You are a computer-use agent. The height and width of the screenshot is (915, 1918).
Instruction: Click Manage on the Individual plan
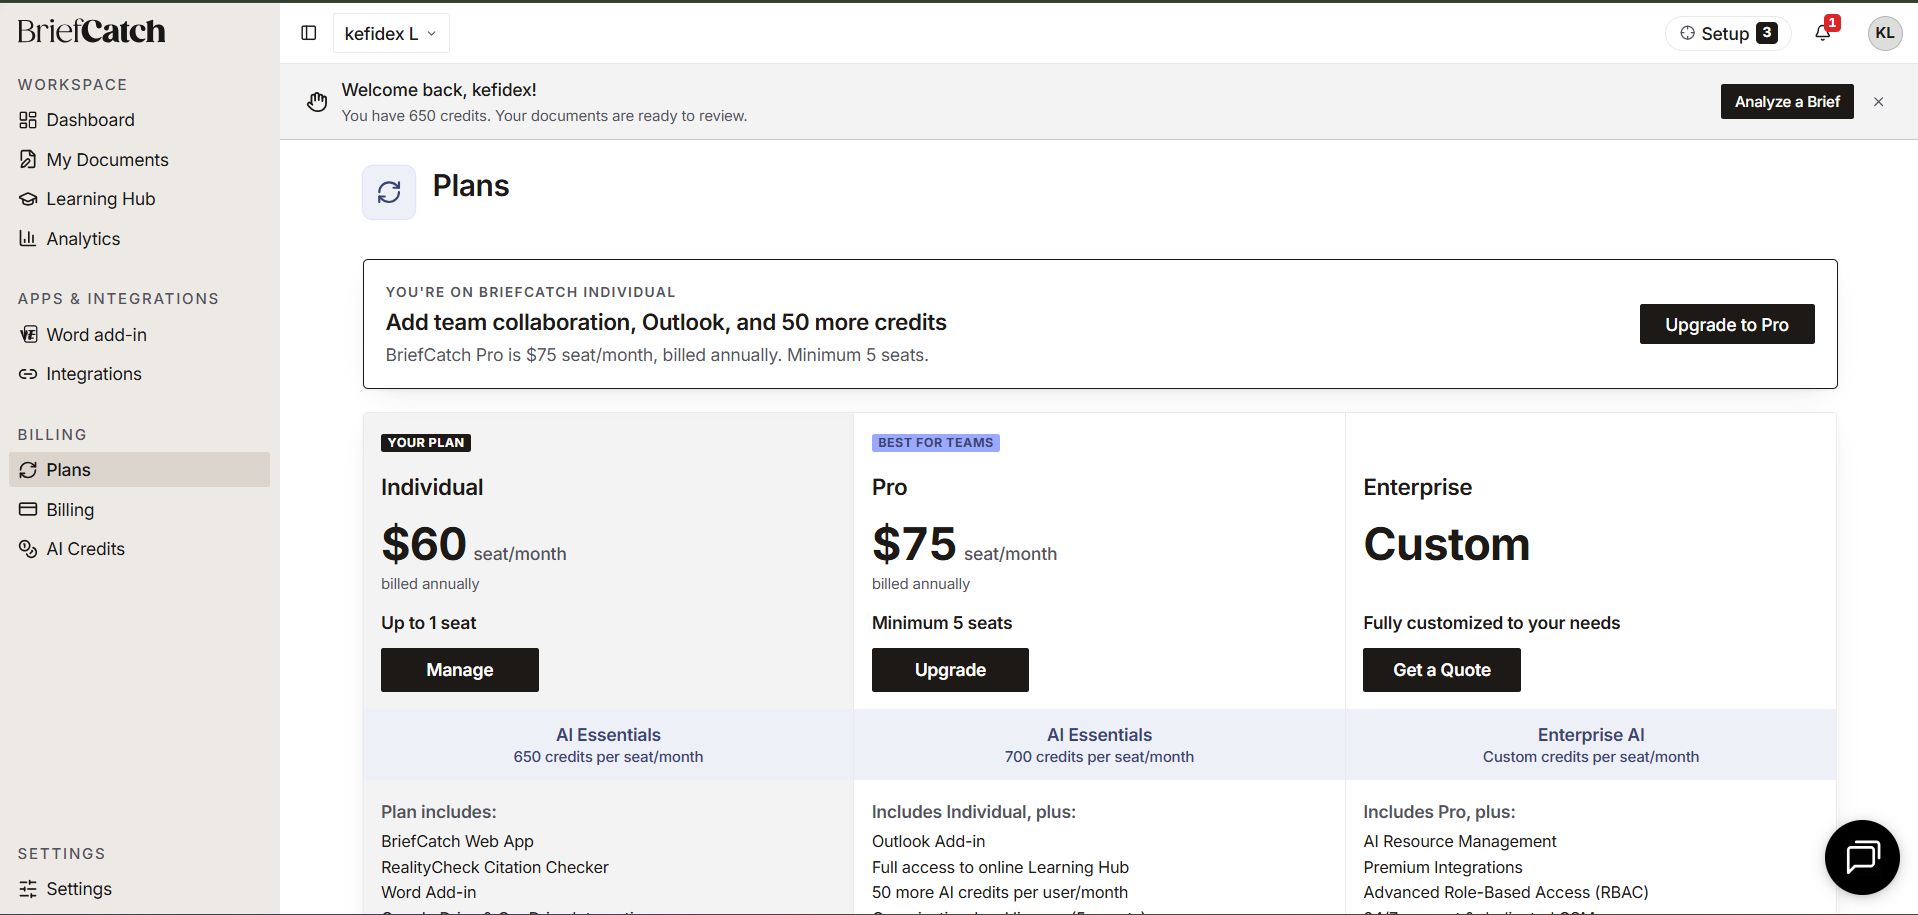[460, 670]
